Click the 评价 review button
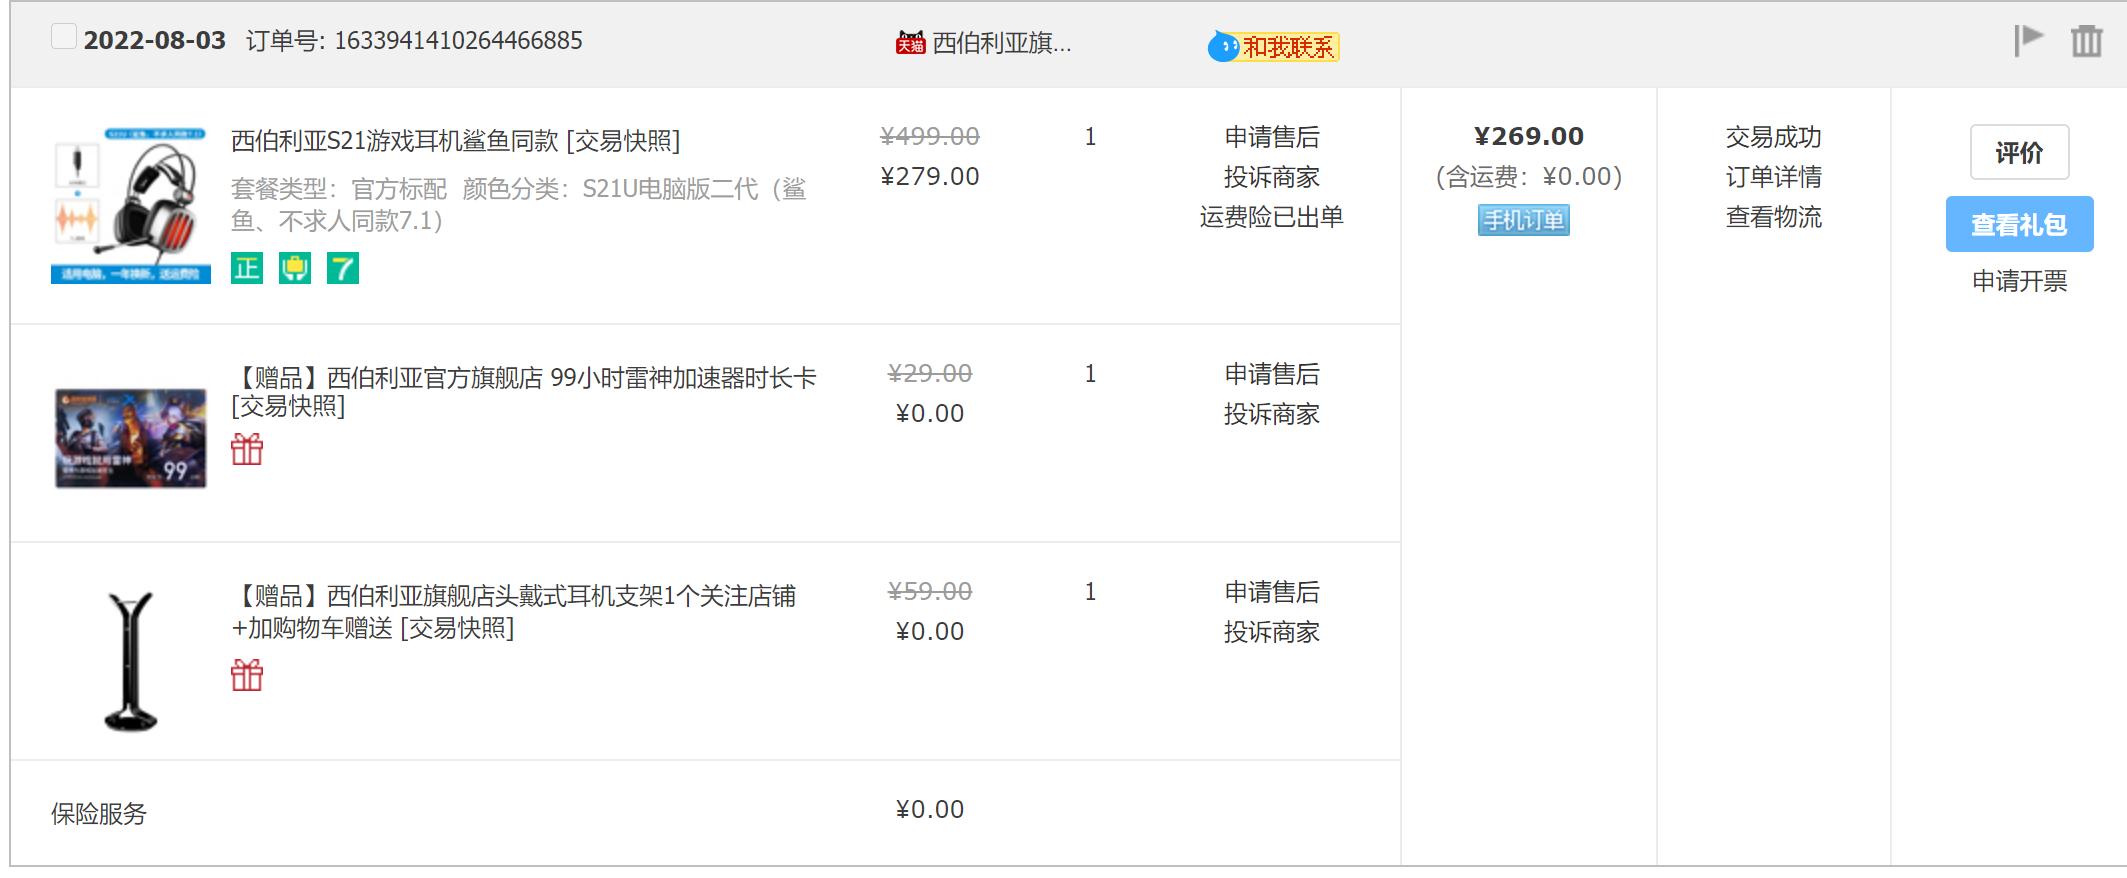Screen dimensions: 2127x878 pos(2019,152)
